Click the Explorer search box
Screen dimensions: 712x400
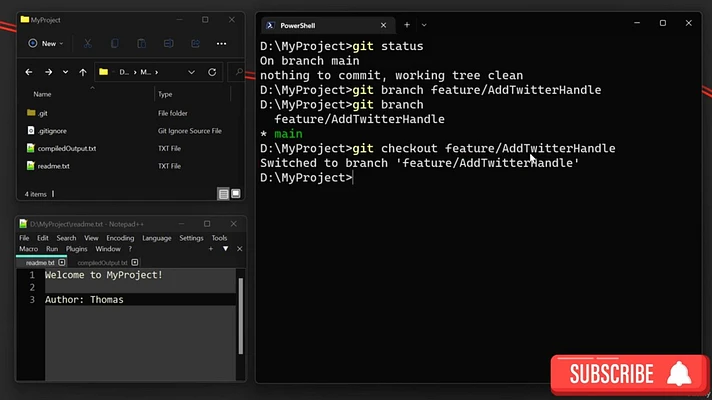tap(238, 72)
